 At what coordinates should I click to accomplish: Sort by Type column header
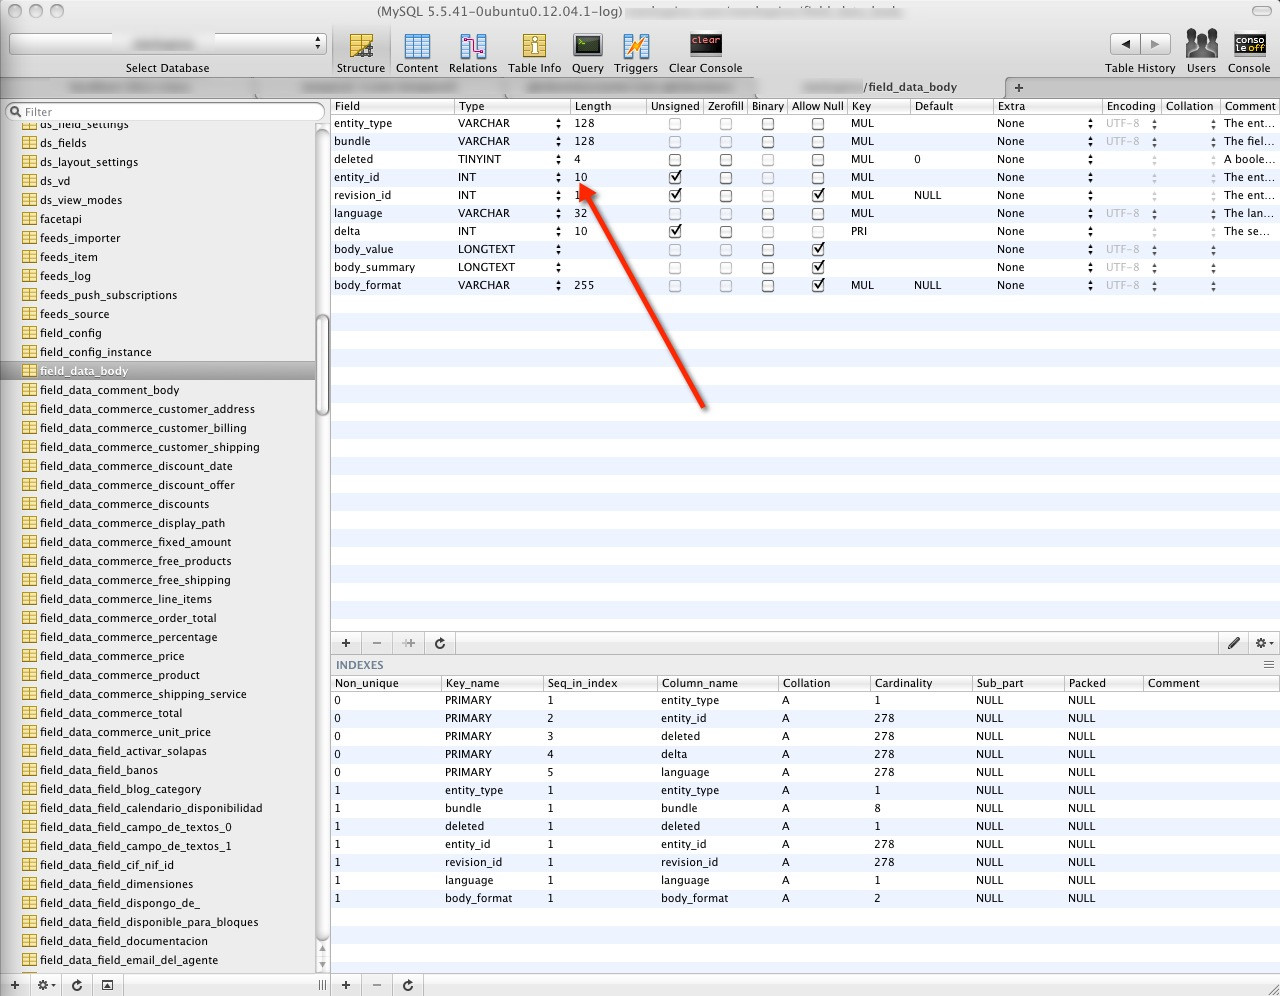click(512, 106)
